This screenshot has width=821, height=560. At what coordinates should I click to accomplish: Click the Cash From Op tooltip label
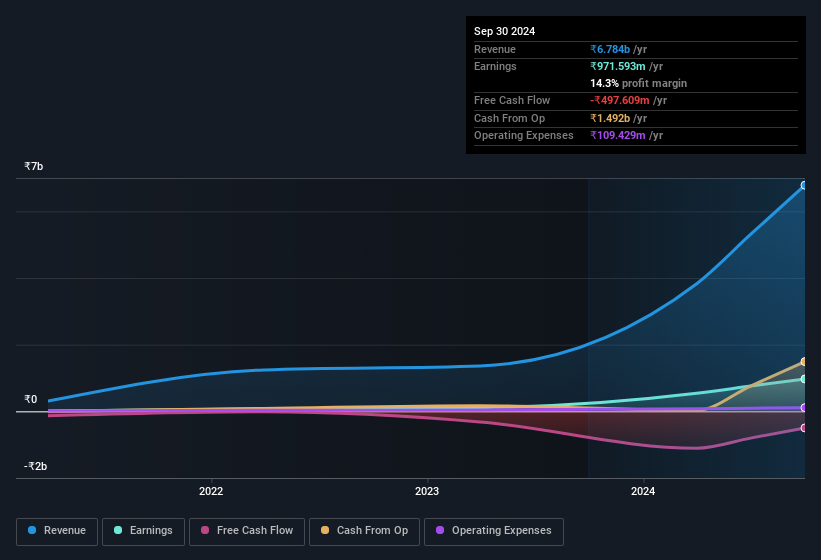pos(509,118)
